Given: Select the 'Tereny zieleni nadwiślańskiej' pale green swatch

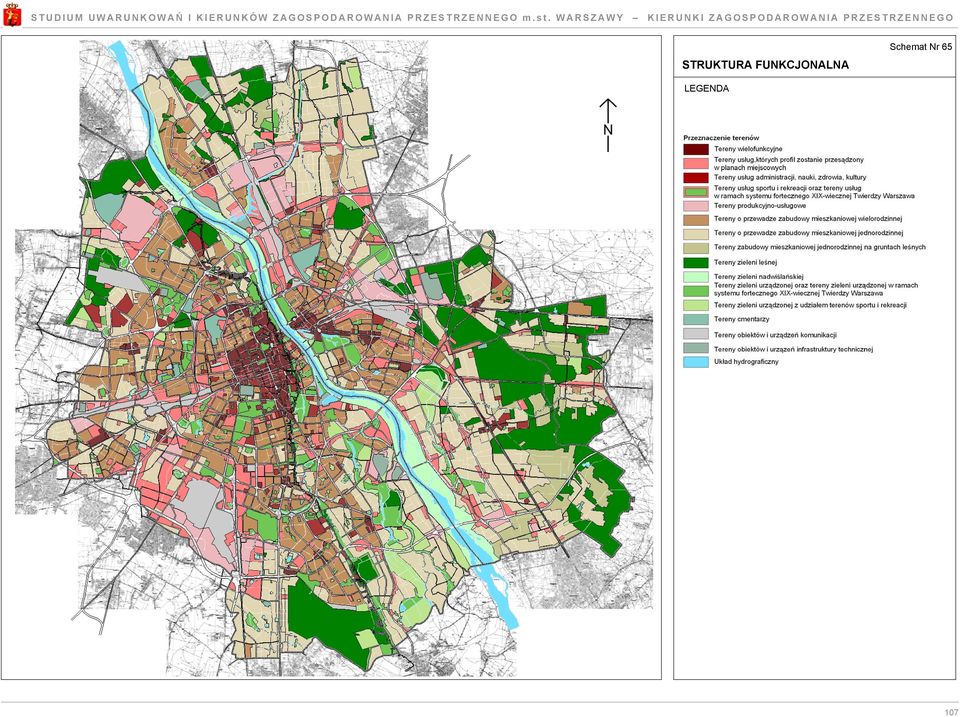Looking at the screenshot, I should (696, 277).
